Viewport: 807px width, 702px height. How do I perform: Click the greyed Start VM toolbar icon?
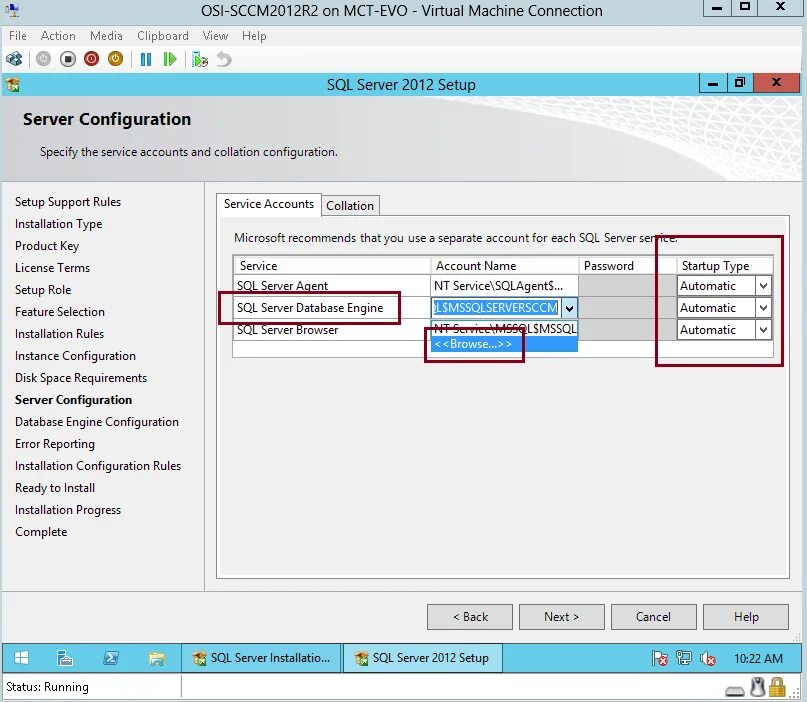(x=43, y=59)
